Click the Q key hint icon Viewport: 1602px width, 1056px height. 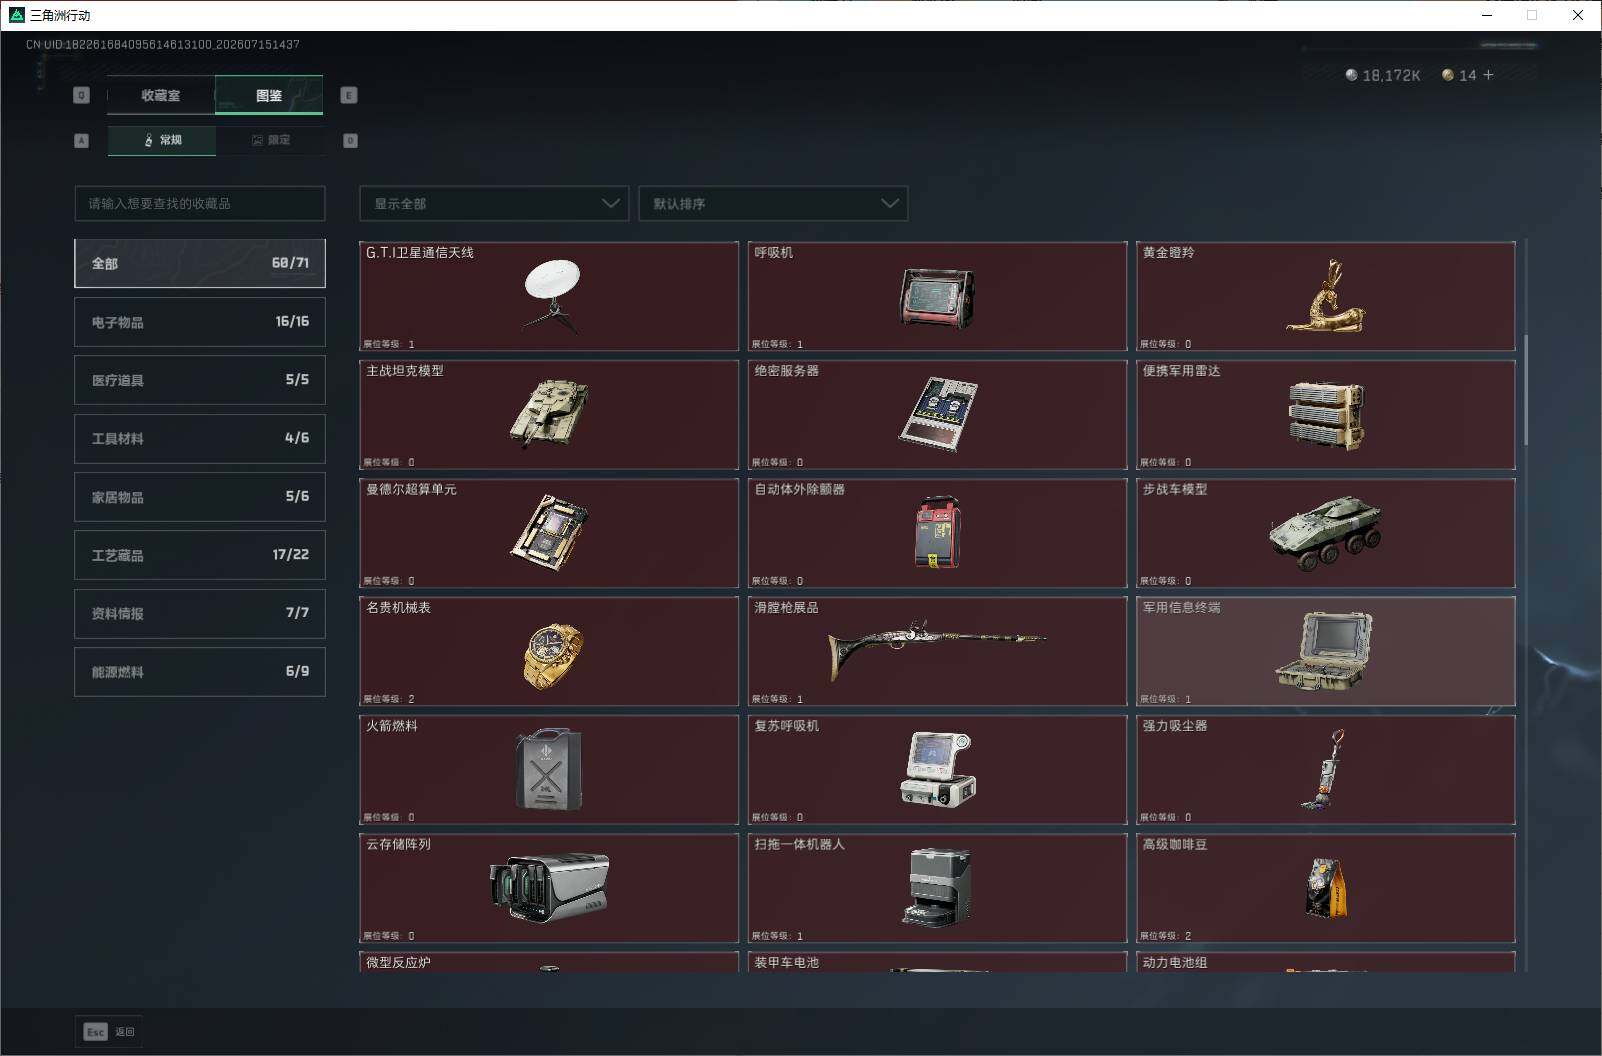point(82,95)
